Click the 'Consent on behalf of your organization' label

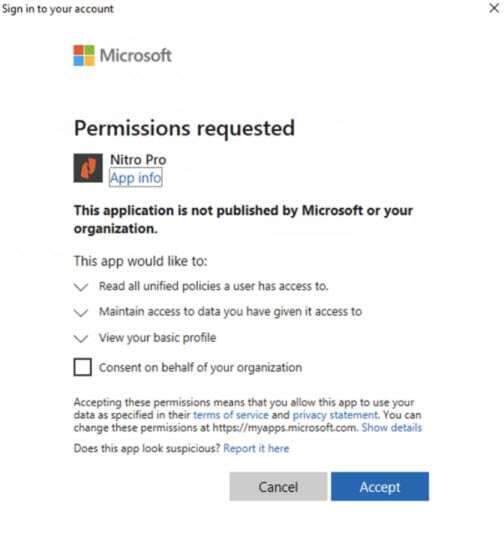[200, 368]
